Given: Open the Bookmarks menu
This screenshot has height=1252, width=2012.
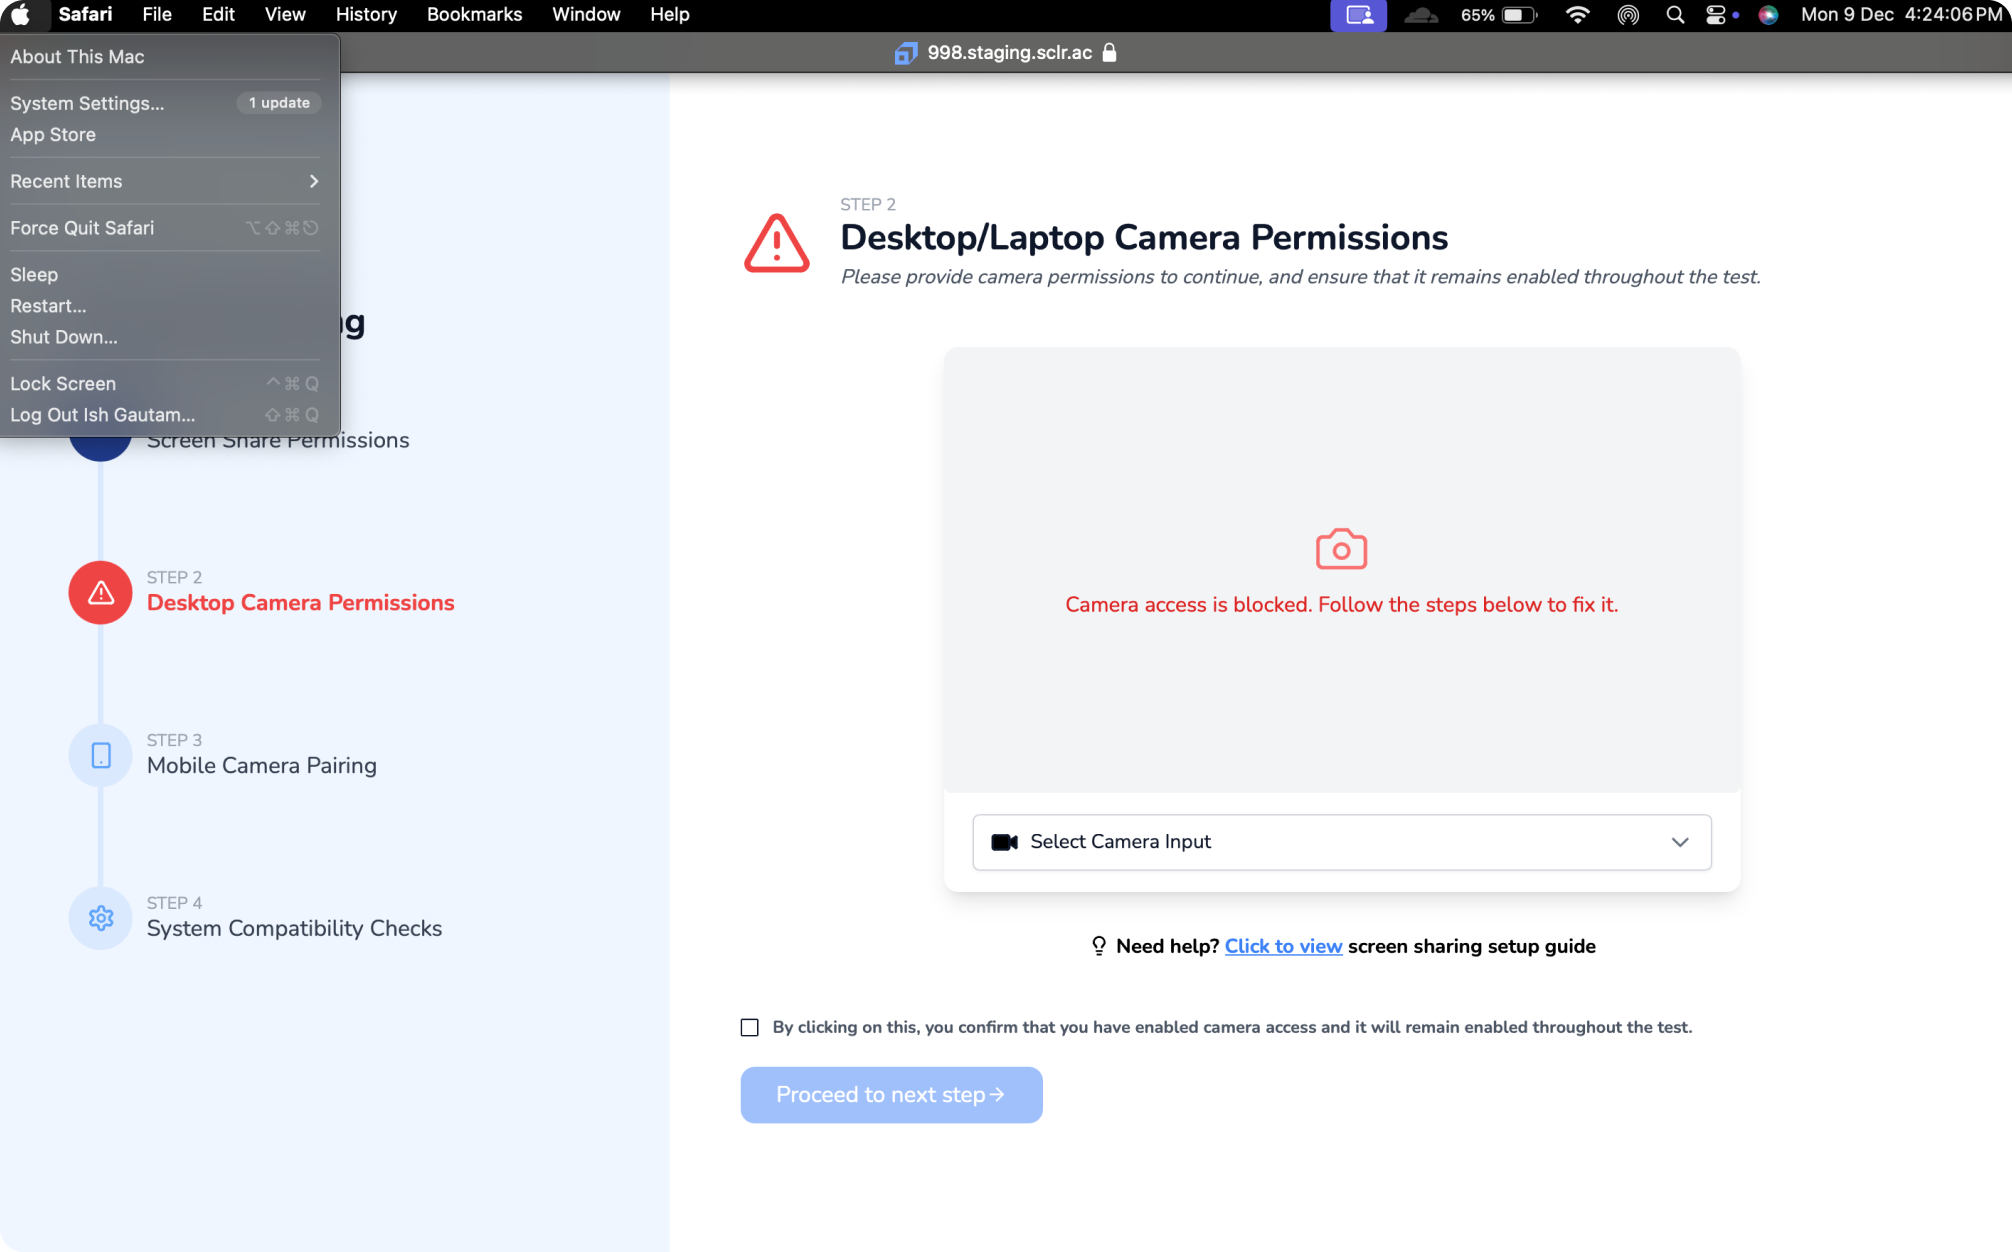Looking at the screenshot, I should pyautogui.click(x=474, y=15).
